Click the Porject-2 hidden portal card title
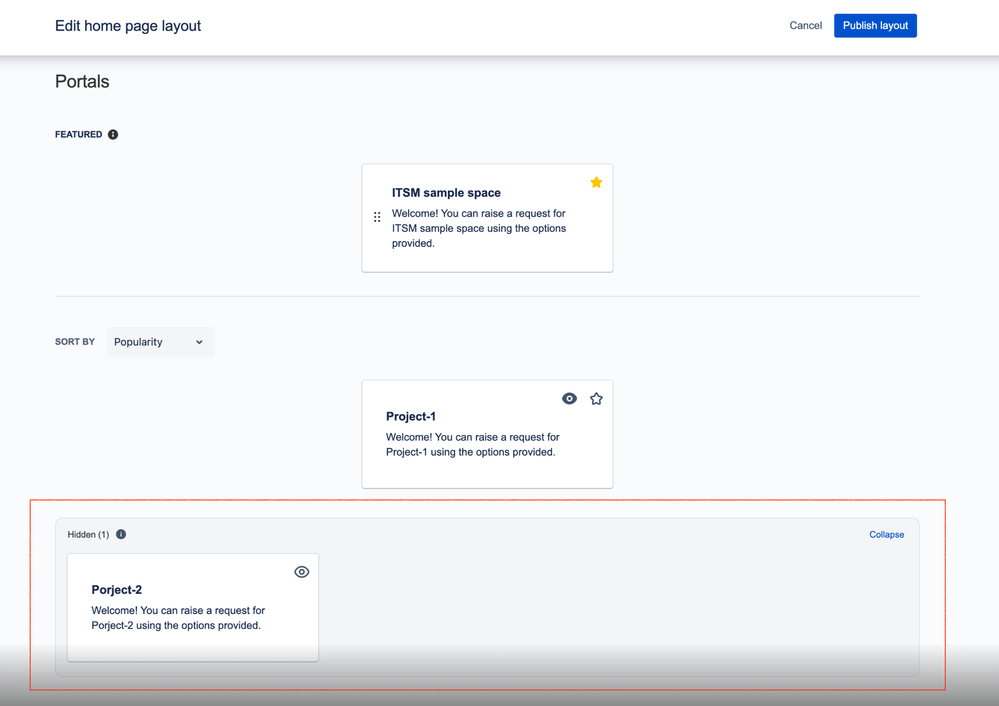Viewport: 999px width, 706px height. tap(117, 590)
